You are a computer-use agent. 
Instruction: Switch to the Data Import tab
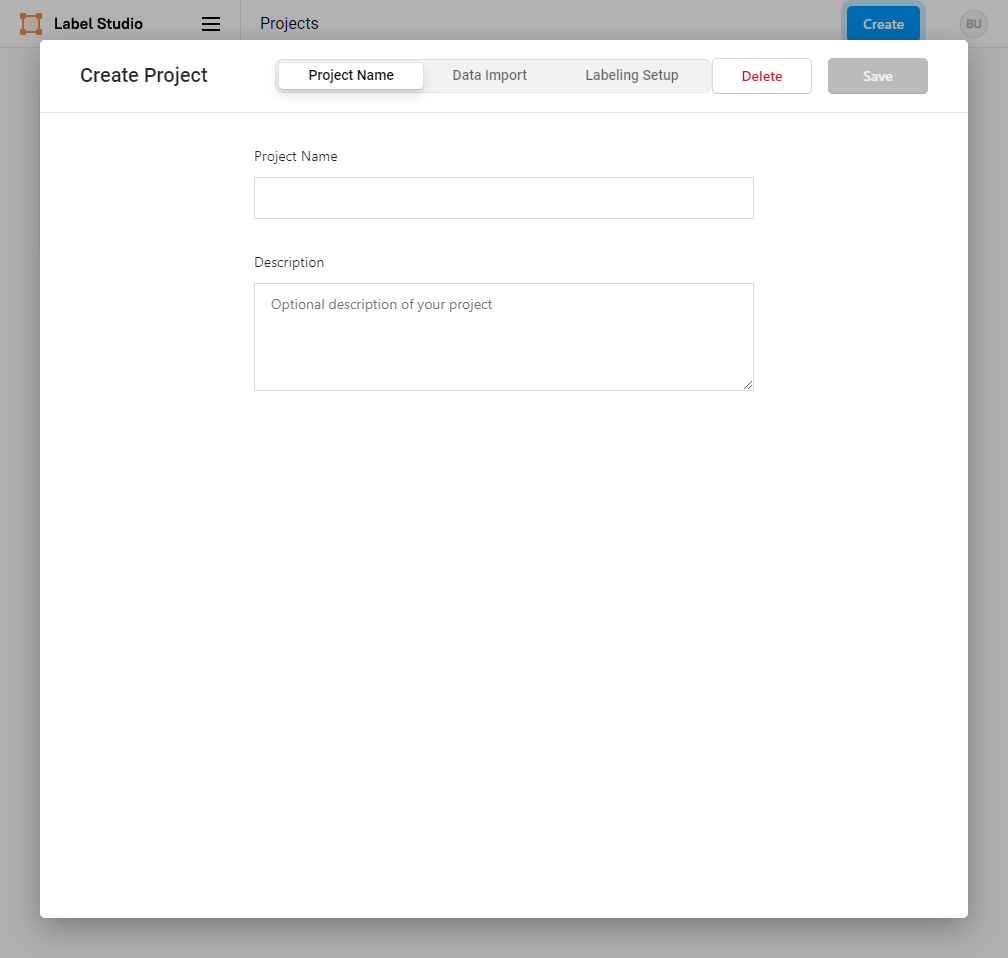pos(489,75)
